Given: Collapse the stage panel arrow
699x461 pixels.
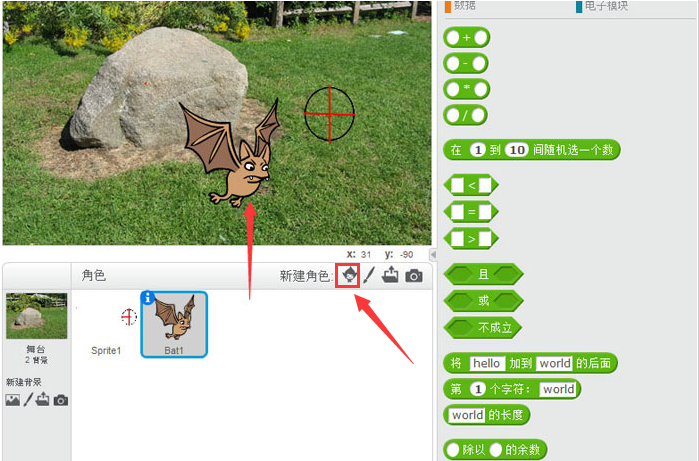Looking at the screenshot, I should click(433, 255).
